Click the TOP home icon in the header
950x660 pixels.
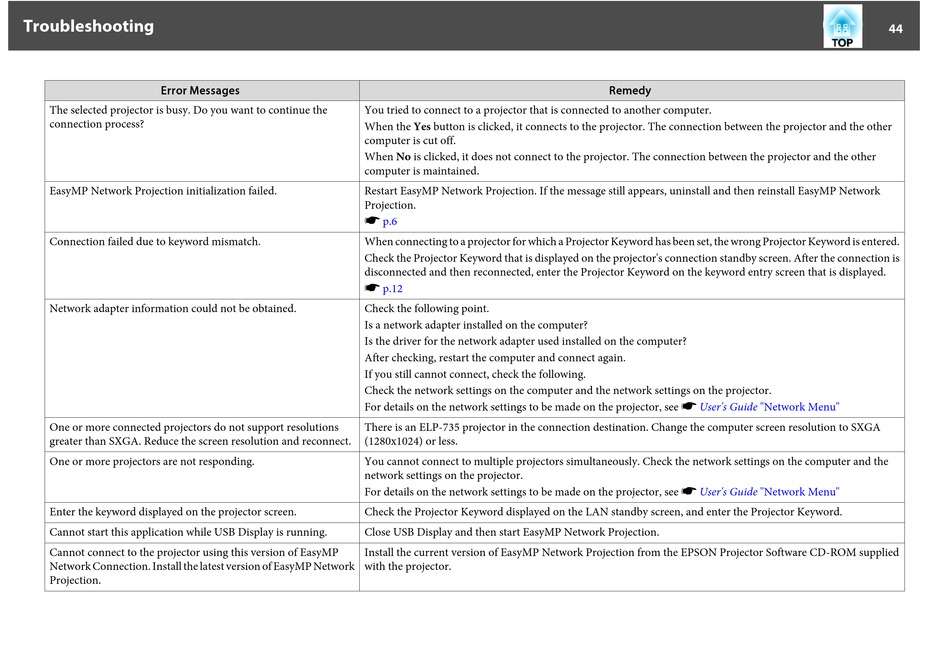[842, 26]
